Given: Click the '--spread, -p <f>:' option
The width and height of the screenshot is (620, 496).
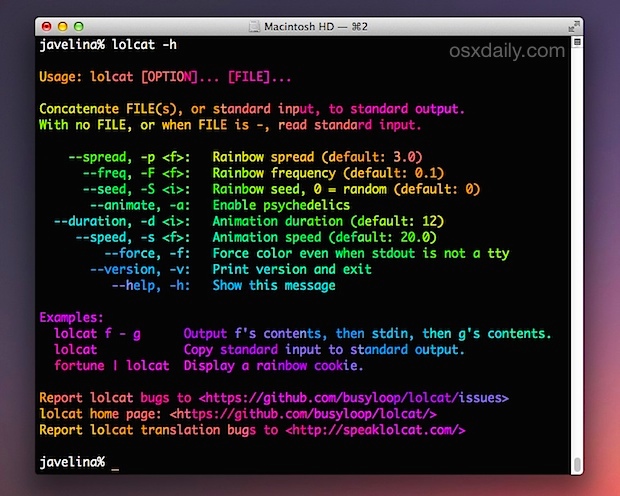Looking at the screenshot, I should [129, 157].
